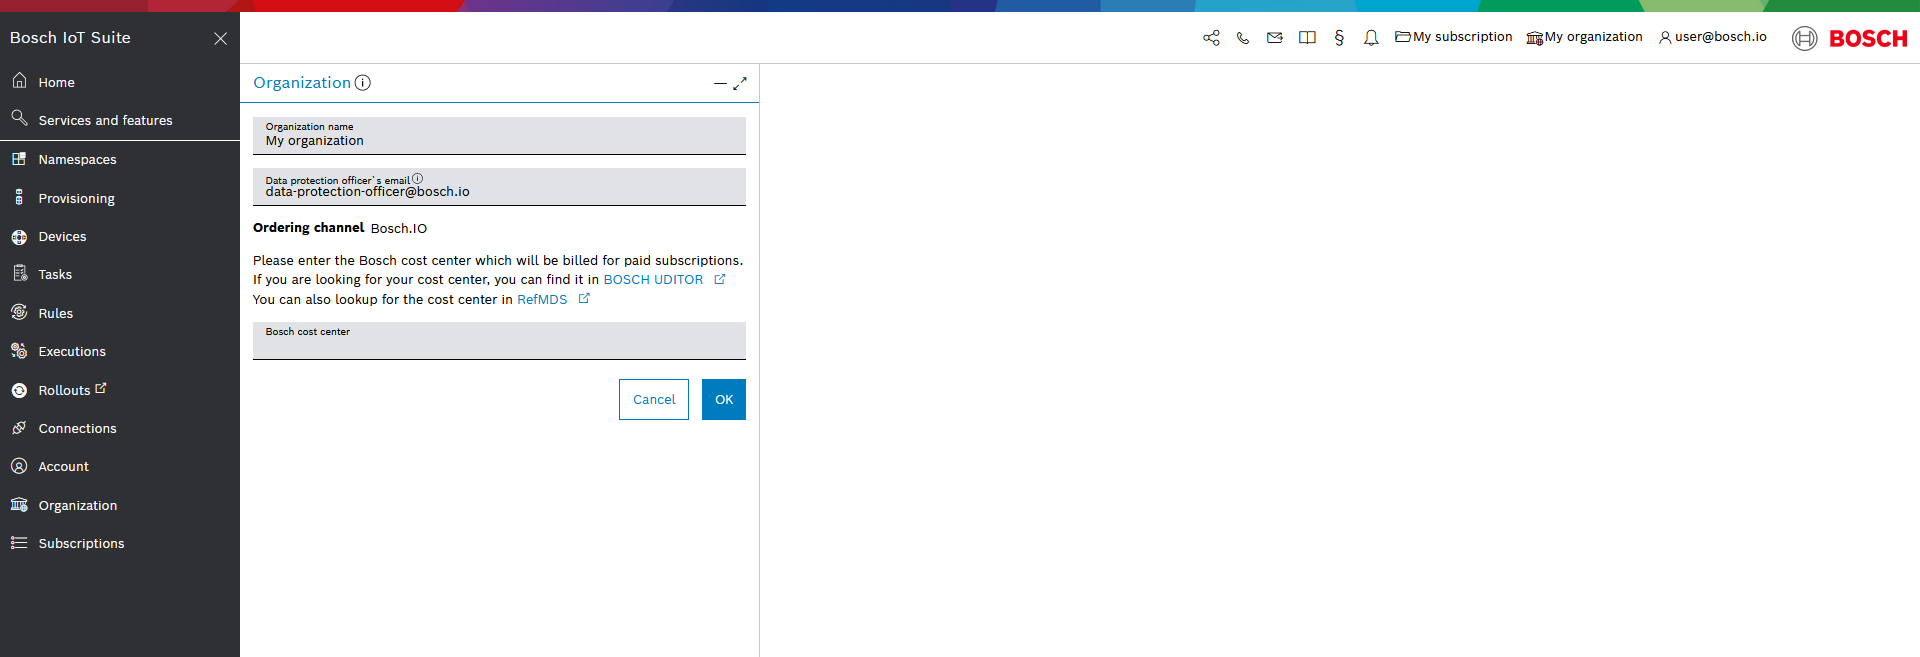Click the Executions sidebar icon
1920x657 pixels.
click(19, 351)
